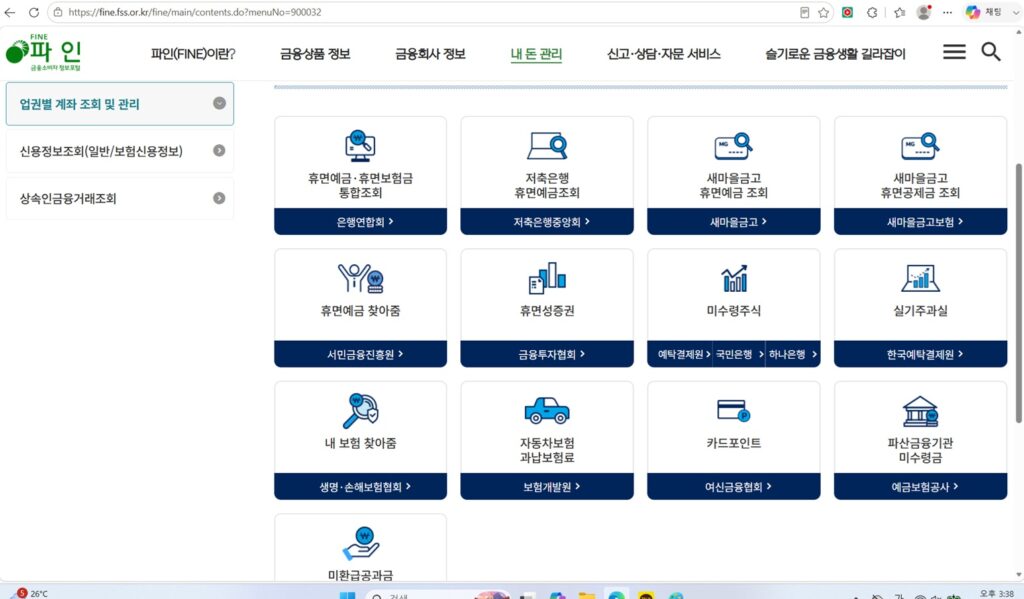Click the 여신금융협회 button
This screenshot has width=1024, height=599.
(733, 487)
